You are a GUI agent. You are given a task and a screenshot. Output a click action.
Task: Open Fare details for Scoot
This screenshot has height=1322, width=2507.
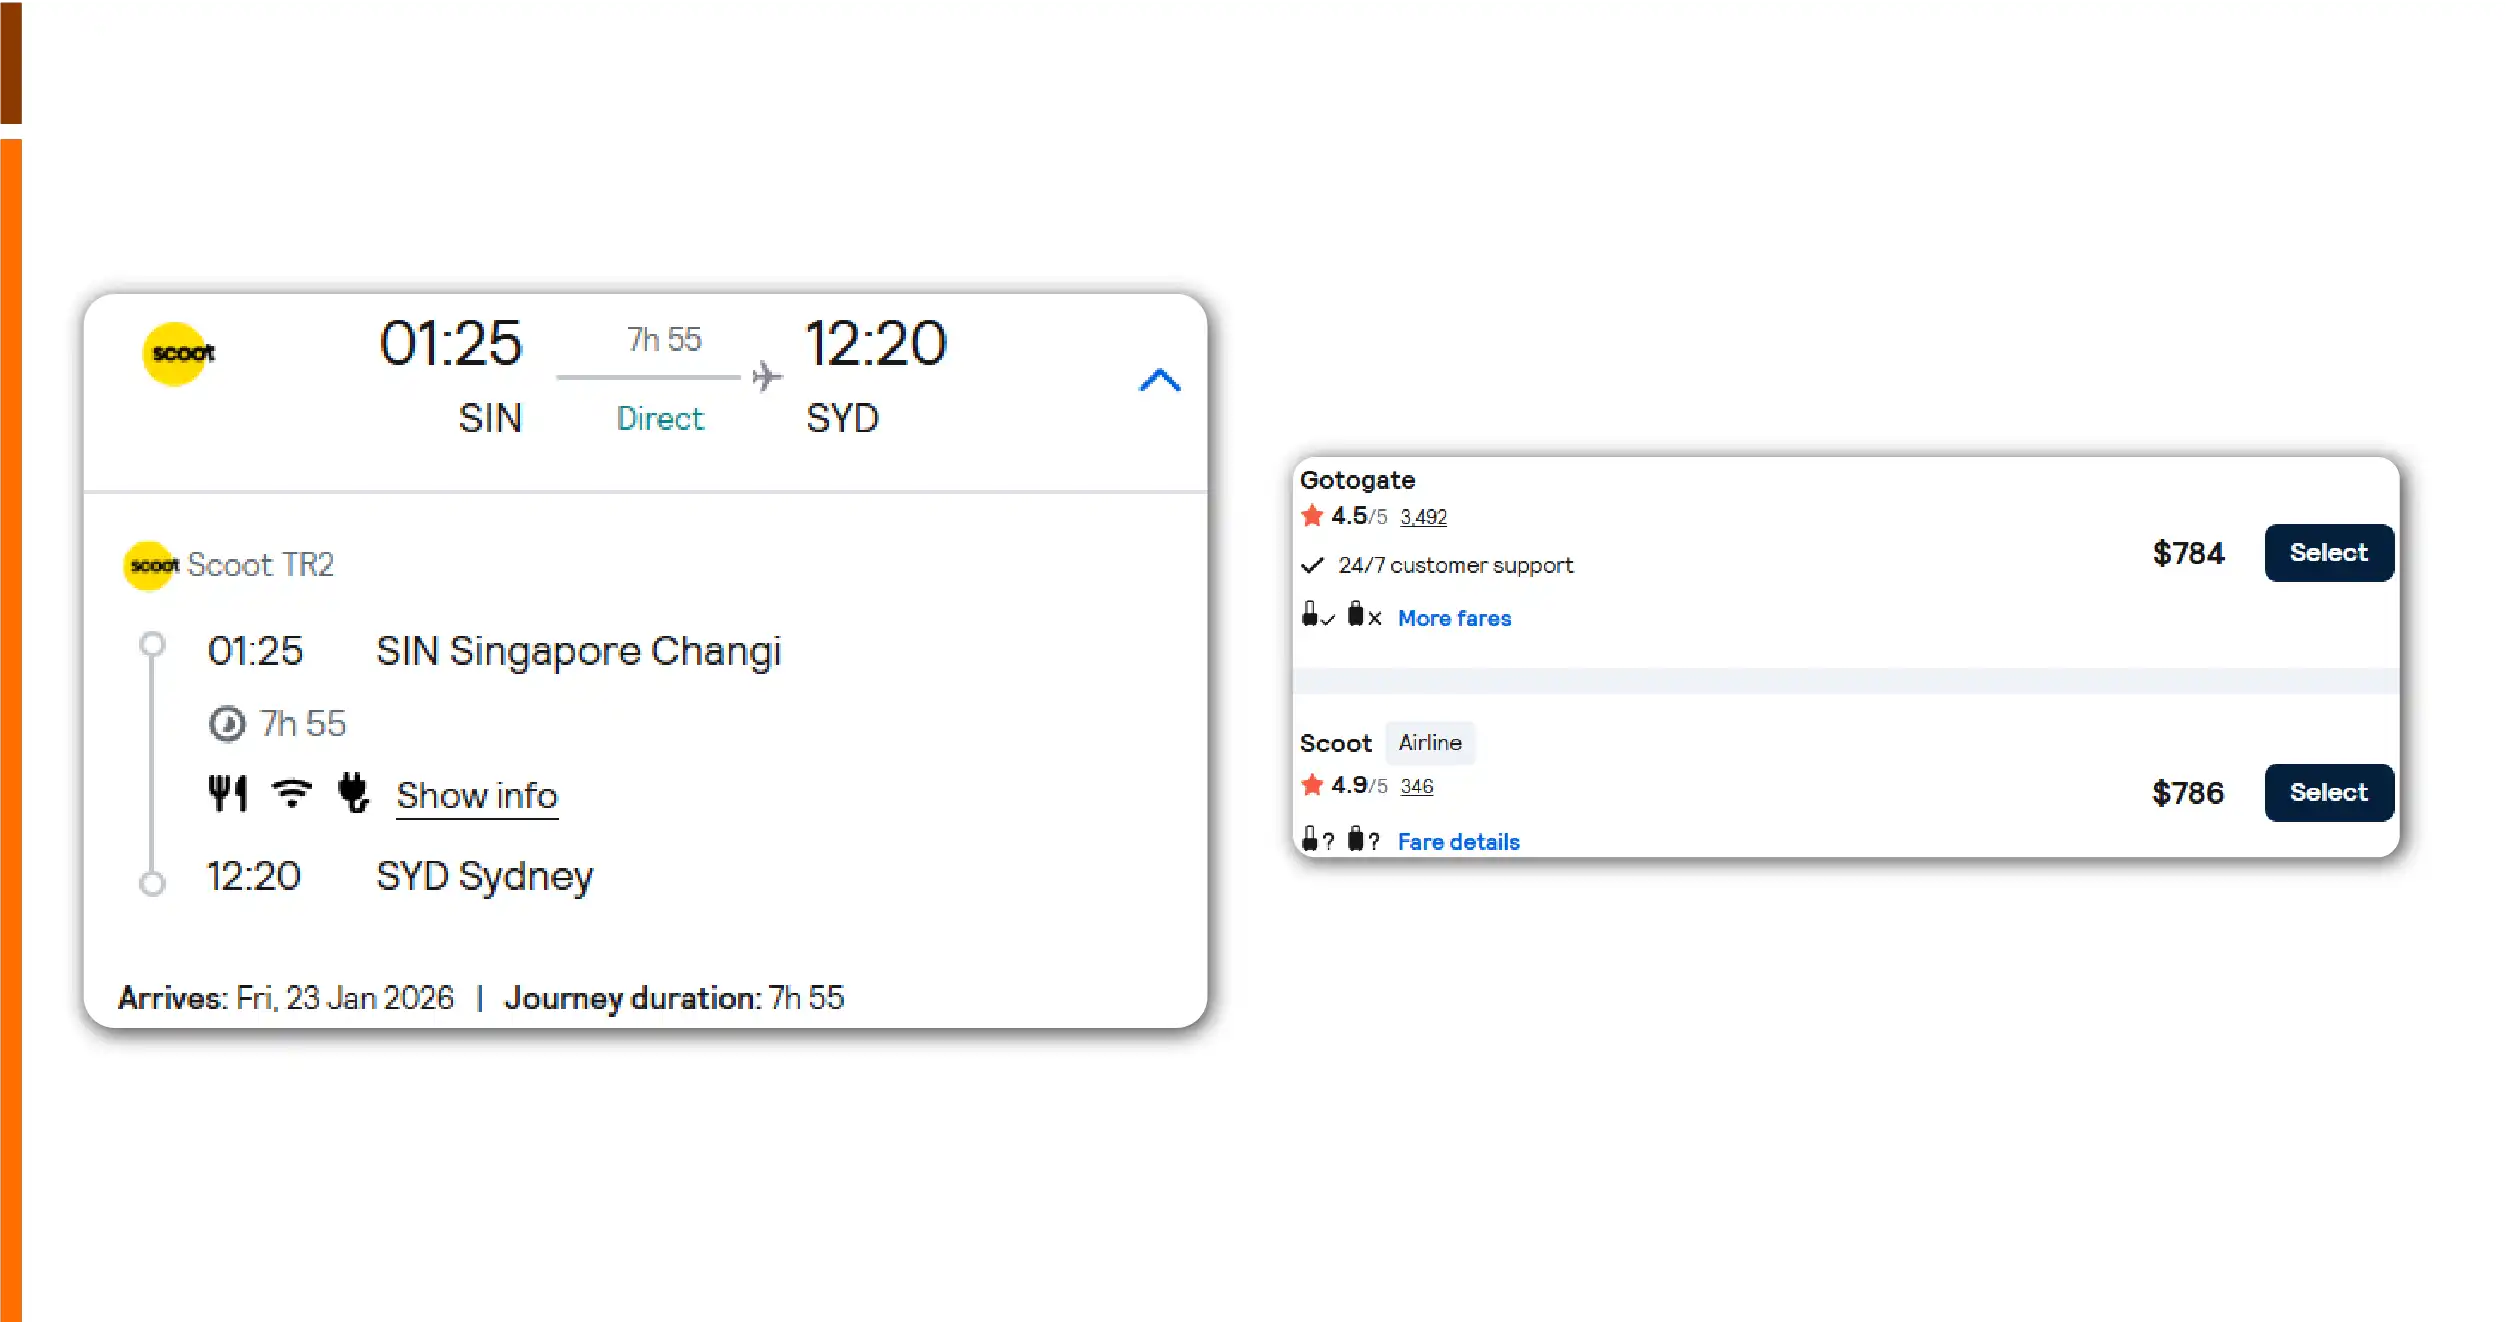point(1458,842)
